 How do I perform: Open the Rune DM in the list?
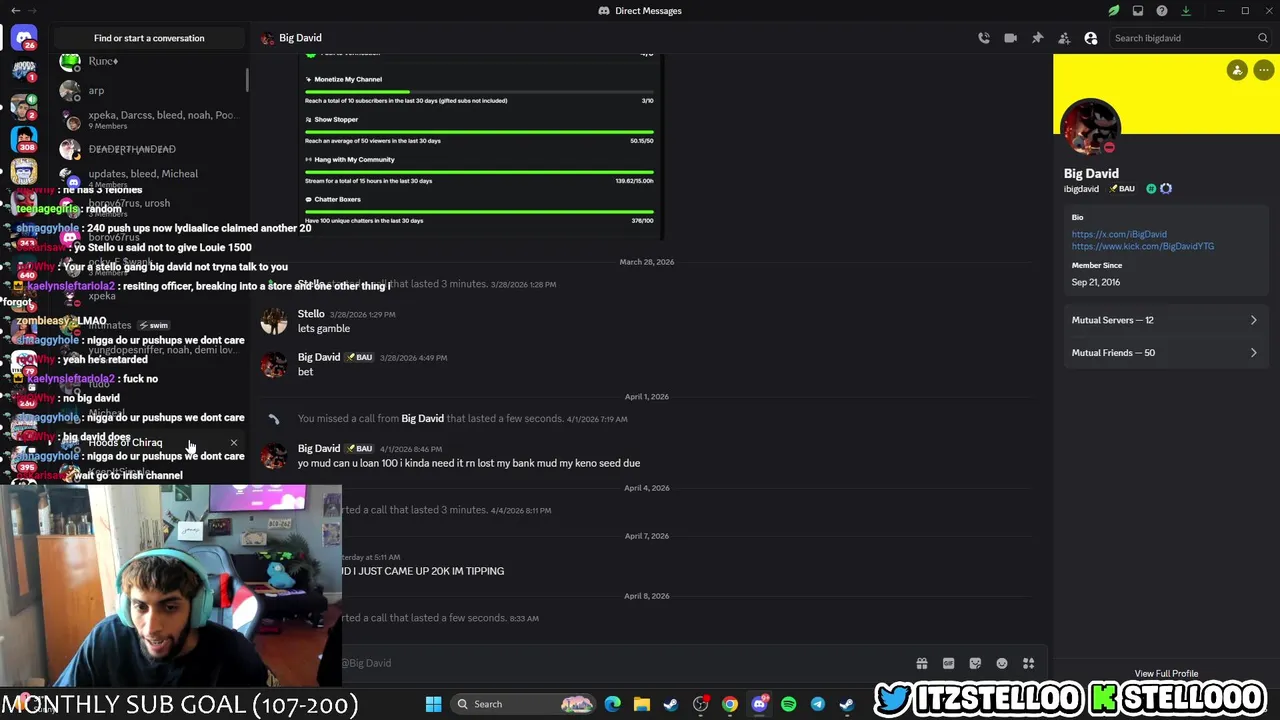tap(148, 62)
